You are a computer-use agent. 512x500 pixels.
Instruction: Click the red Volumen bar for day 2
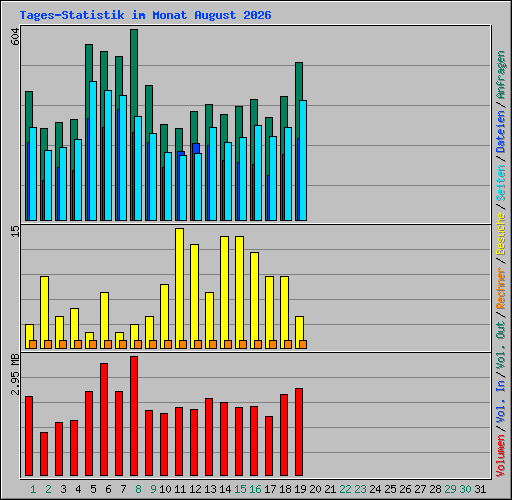44,454
